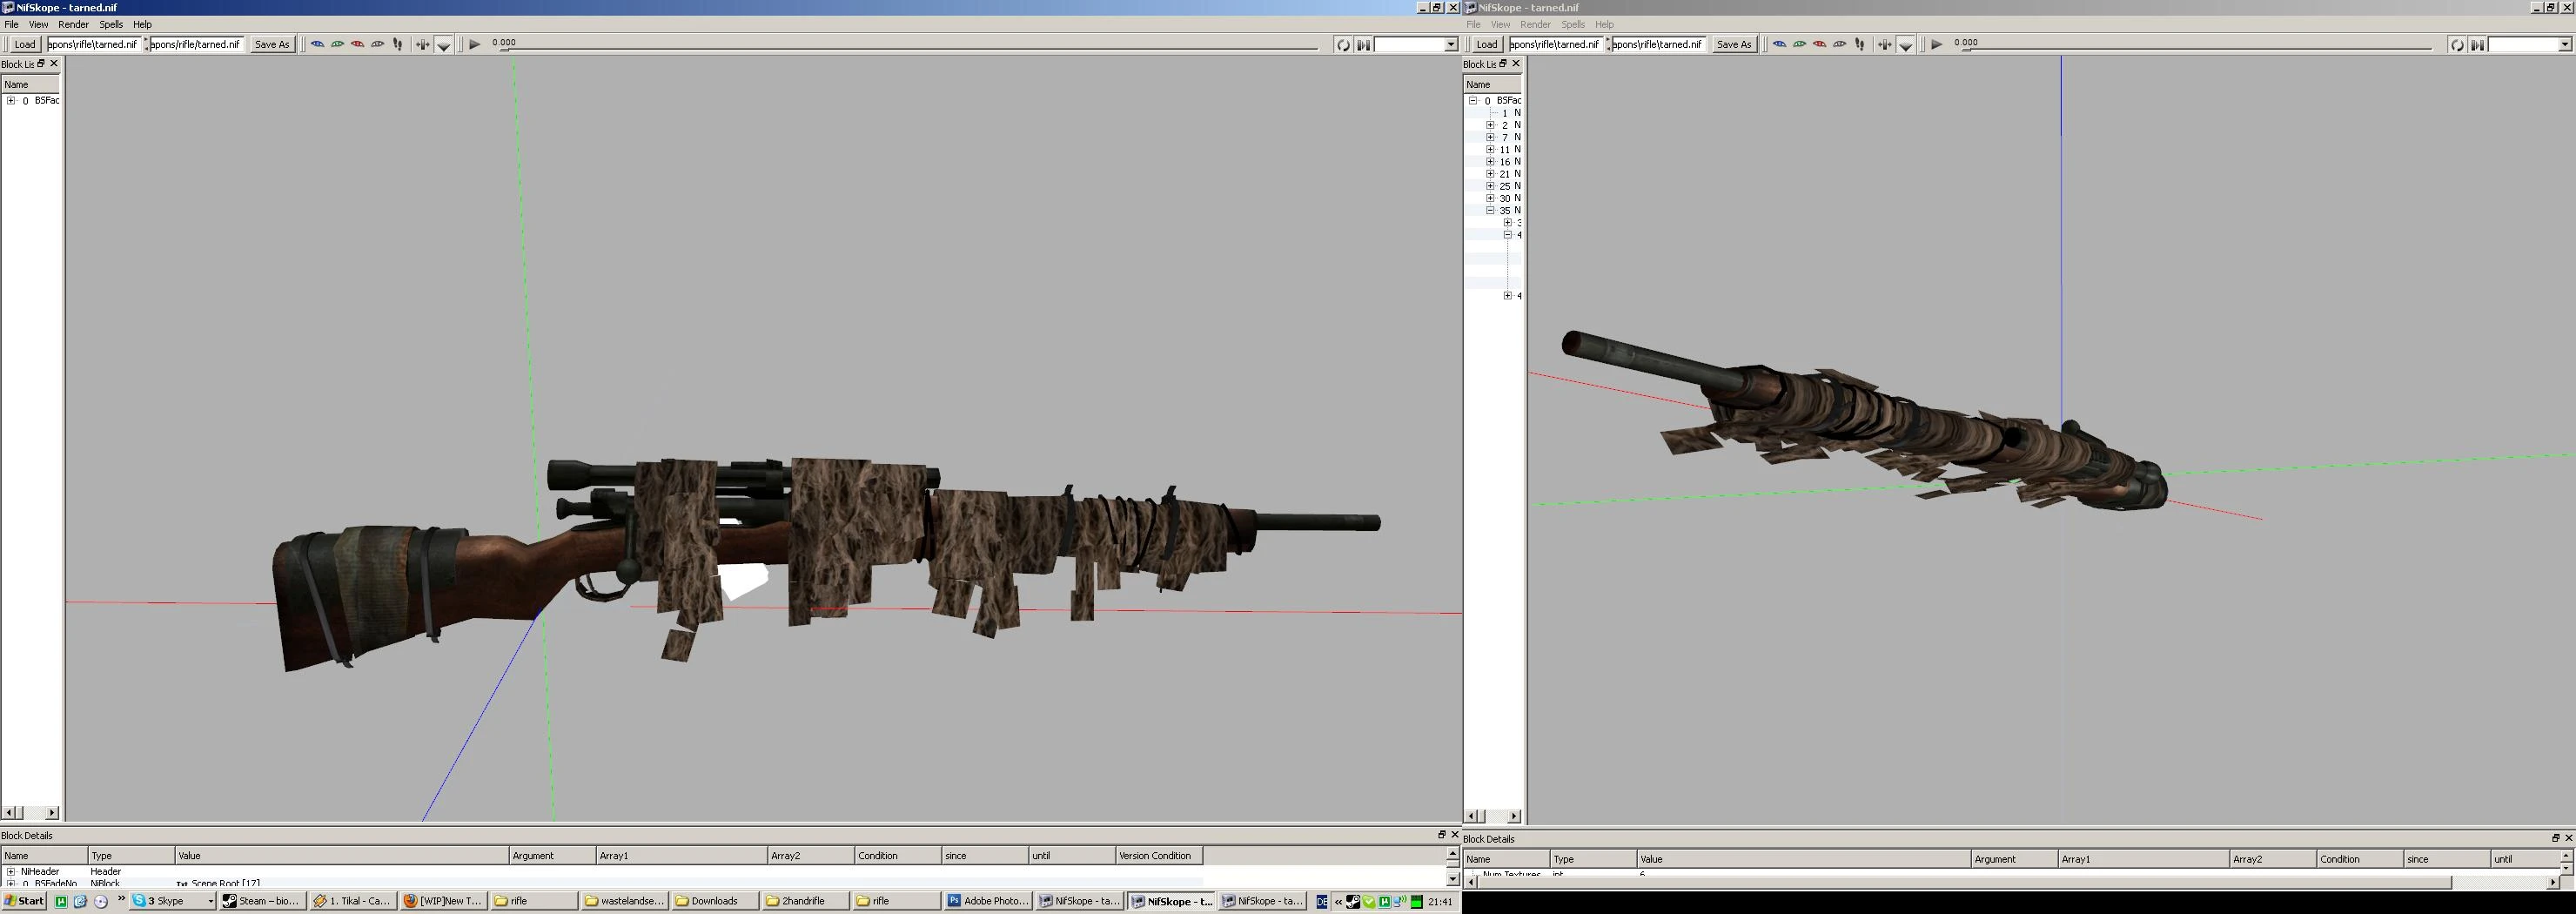The width and height of the screenshot is (2576, 914).
Task: Open File menu in left NifSkope window
Action: (x=12, y=24)
